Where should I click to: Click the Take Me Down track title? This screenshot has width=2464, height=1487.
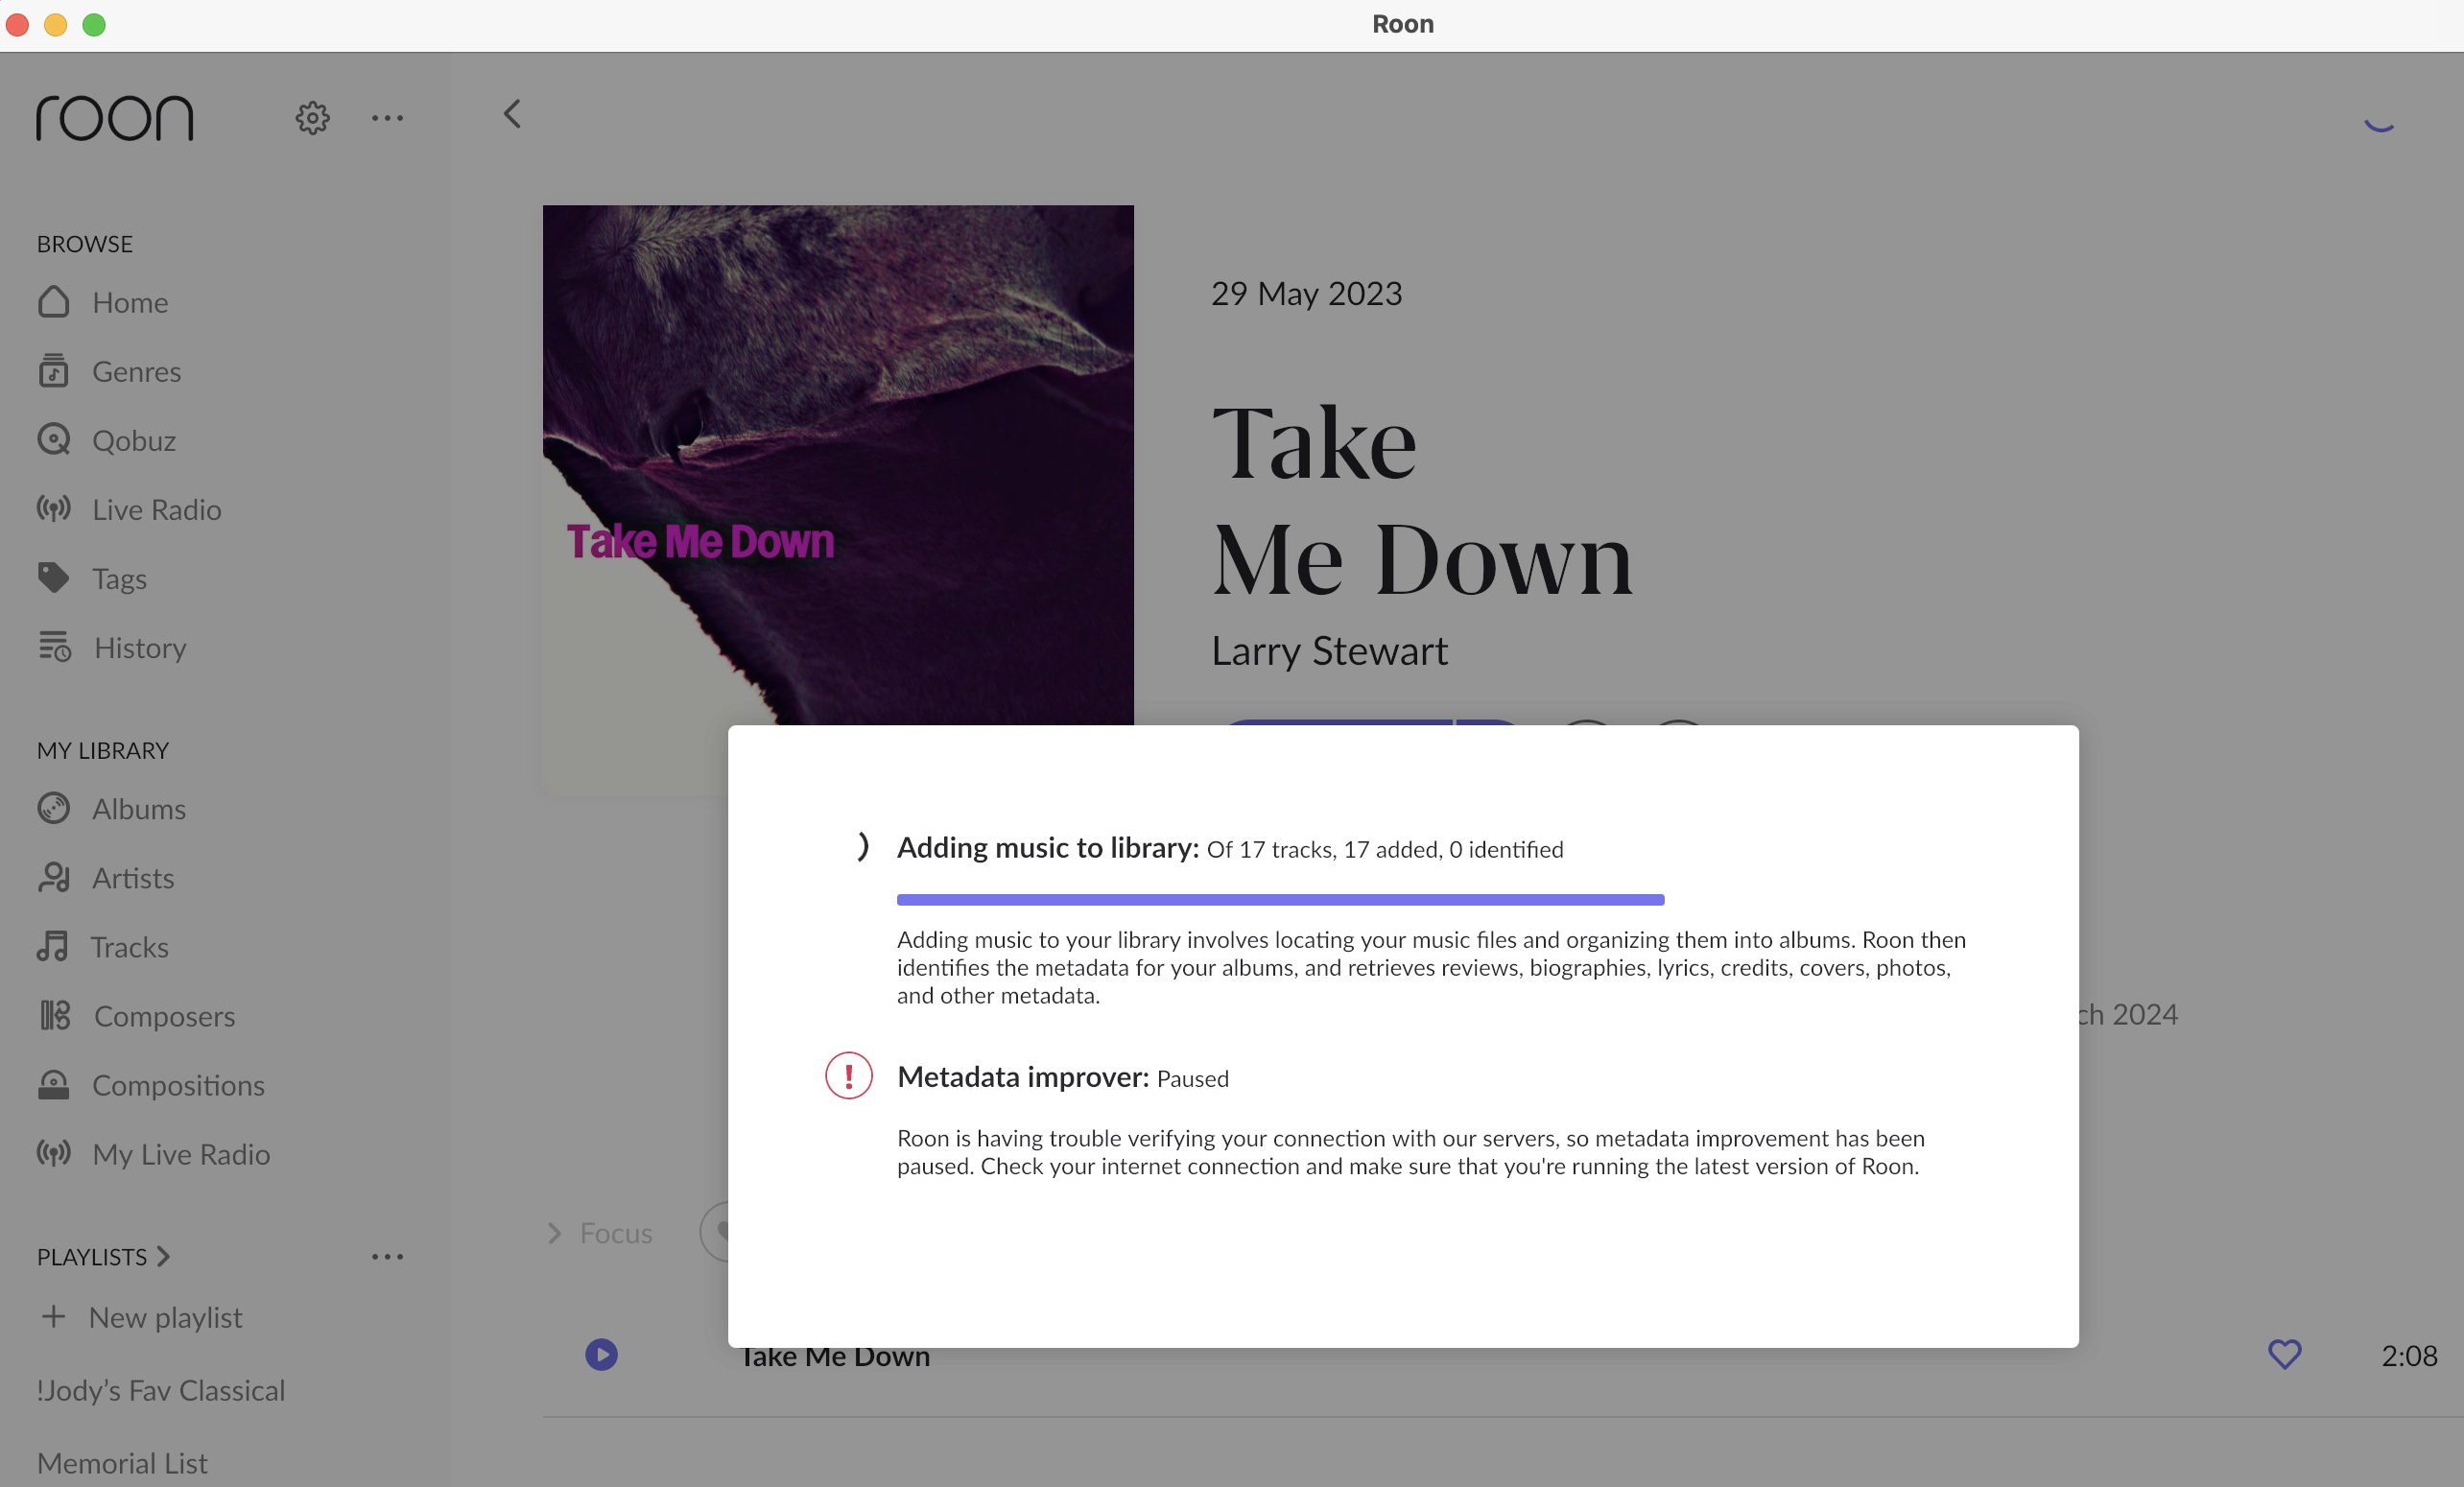[835, 1358]
